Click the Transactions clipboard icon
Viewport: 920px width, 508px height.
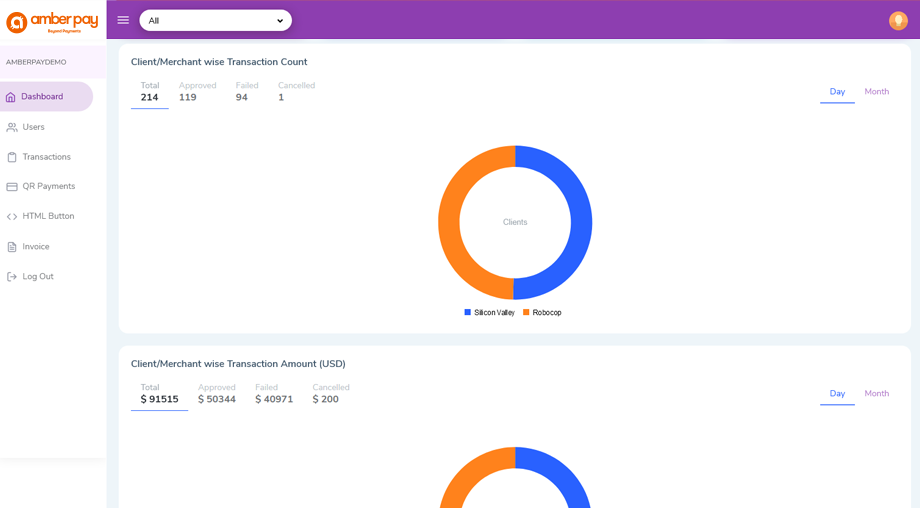pyautogui.click(x=12, y=157)
